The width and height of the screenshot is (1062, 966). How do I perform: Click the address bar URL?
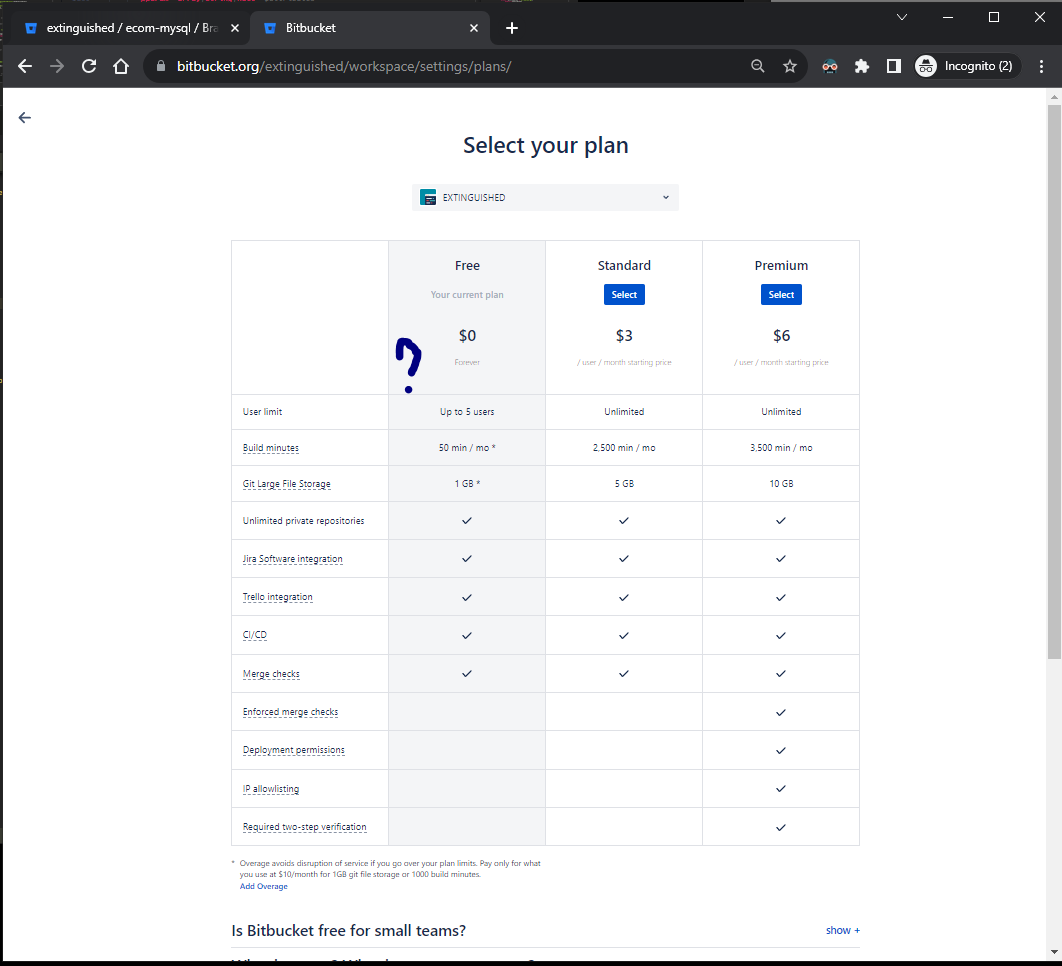click(344, 66)
